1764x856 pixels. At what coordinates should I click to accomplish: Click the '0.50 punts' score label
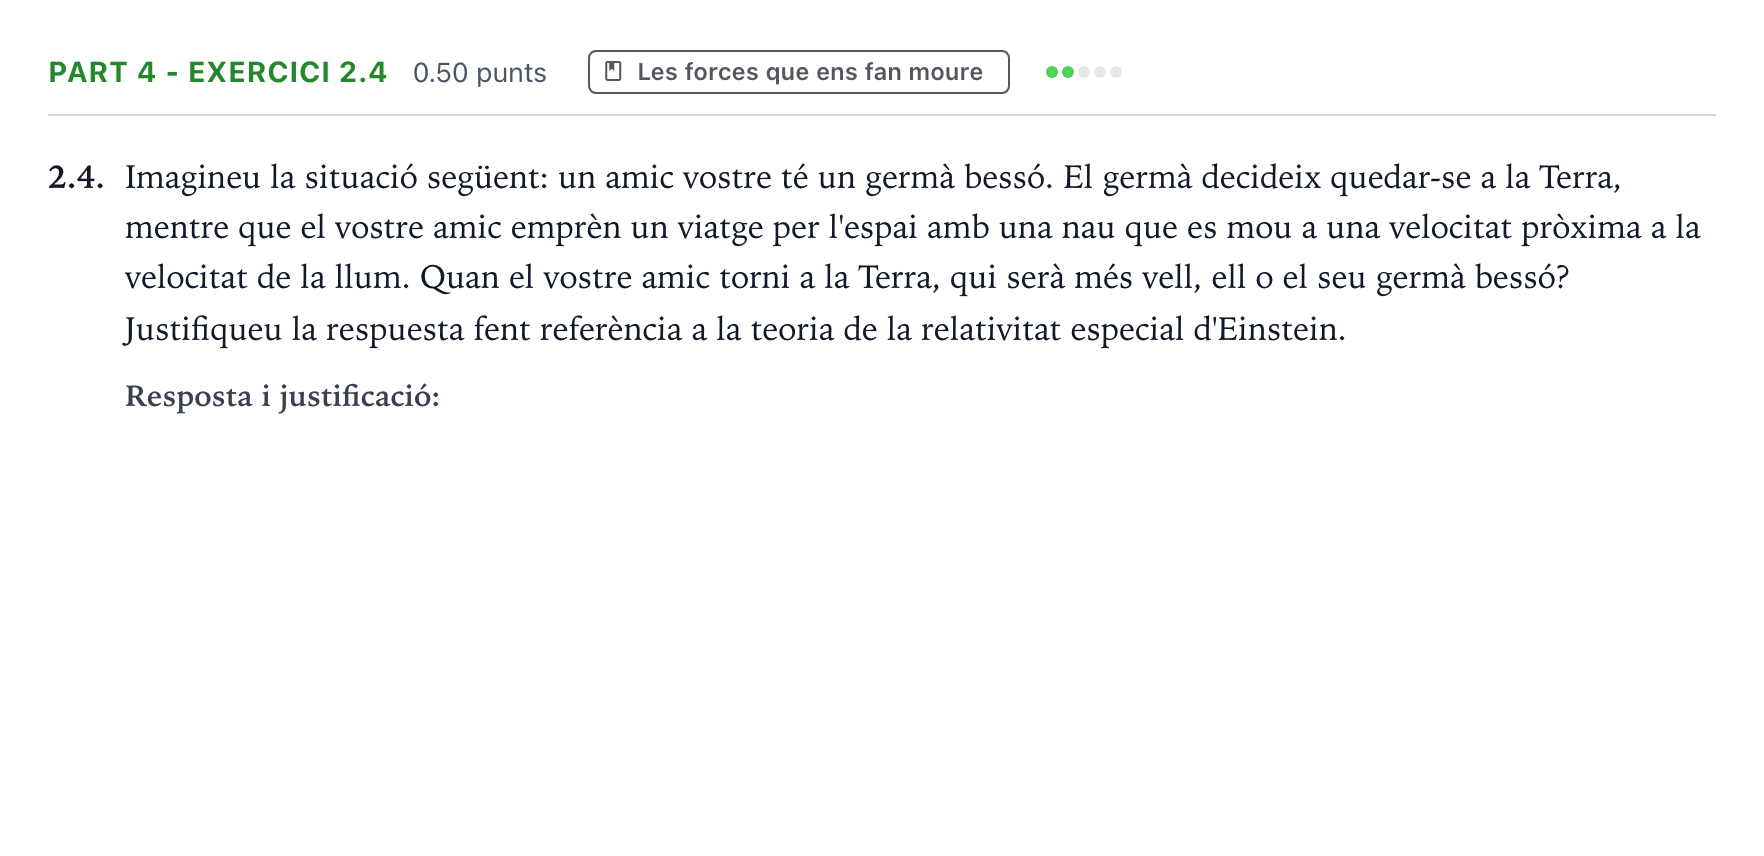pos(480,73)
